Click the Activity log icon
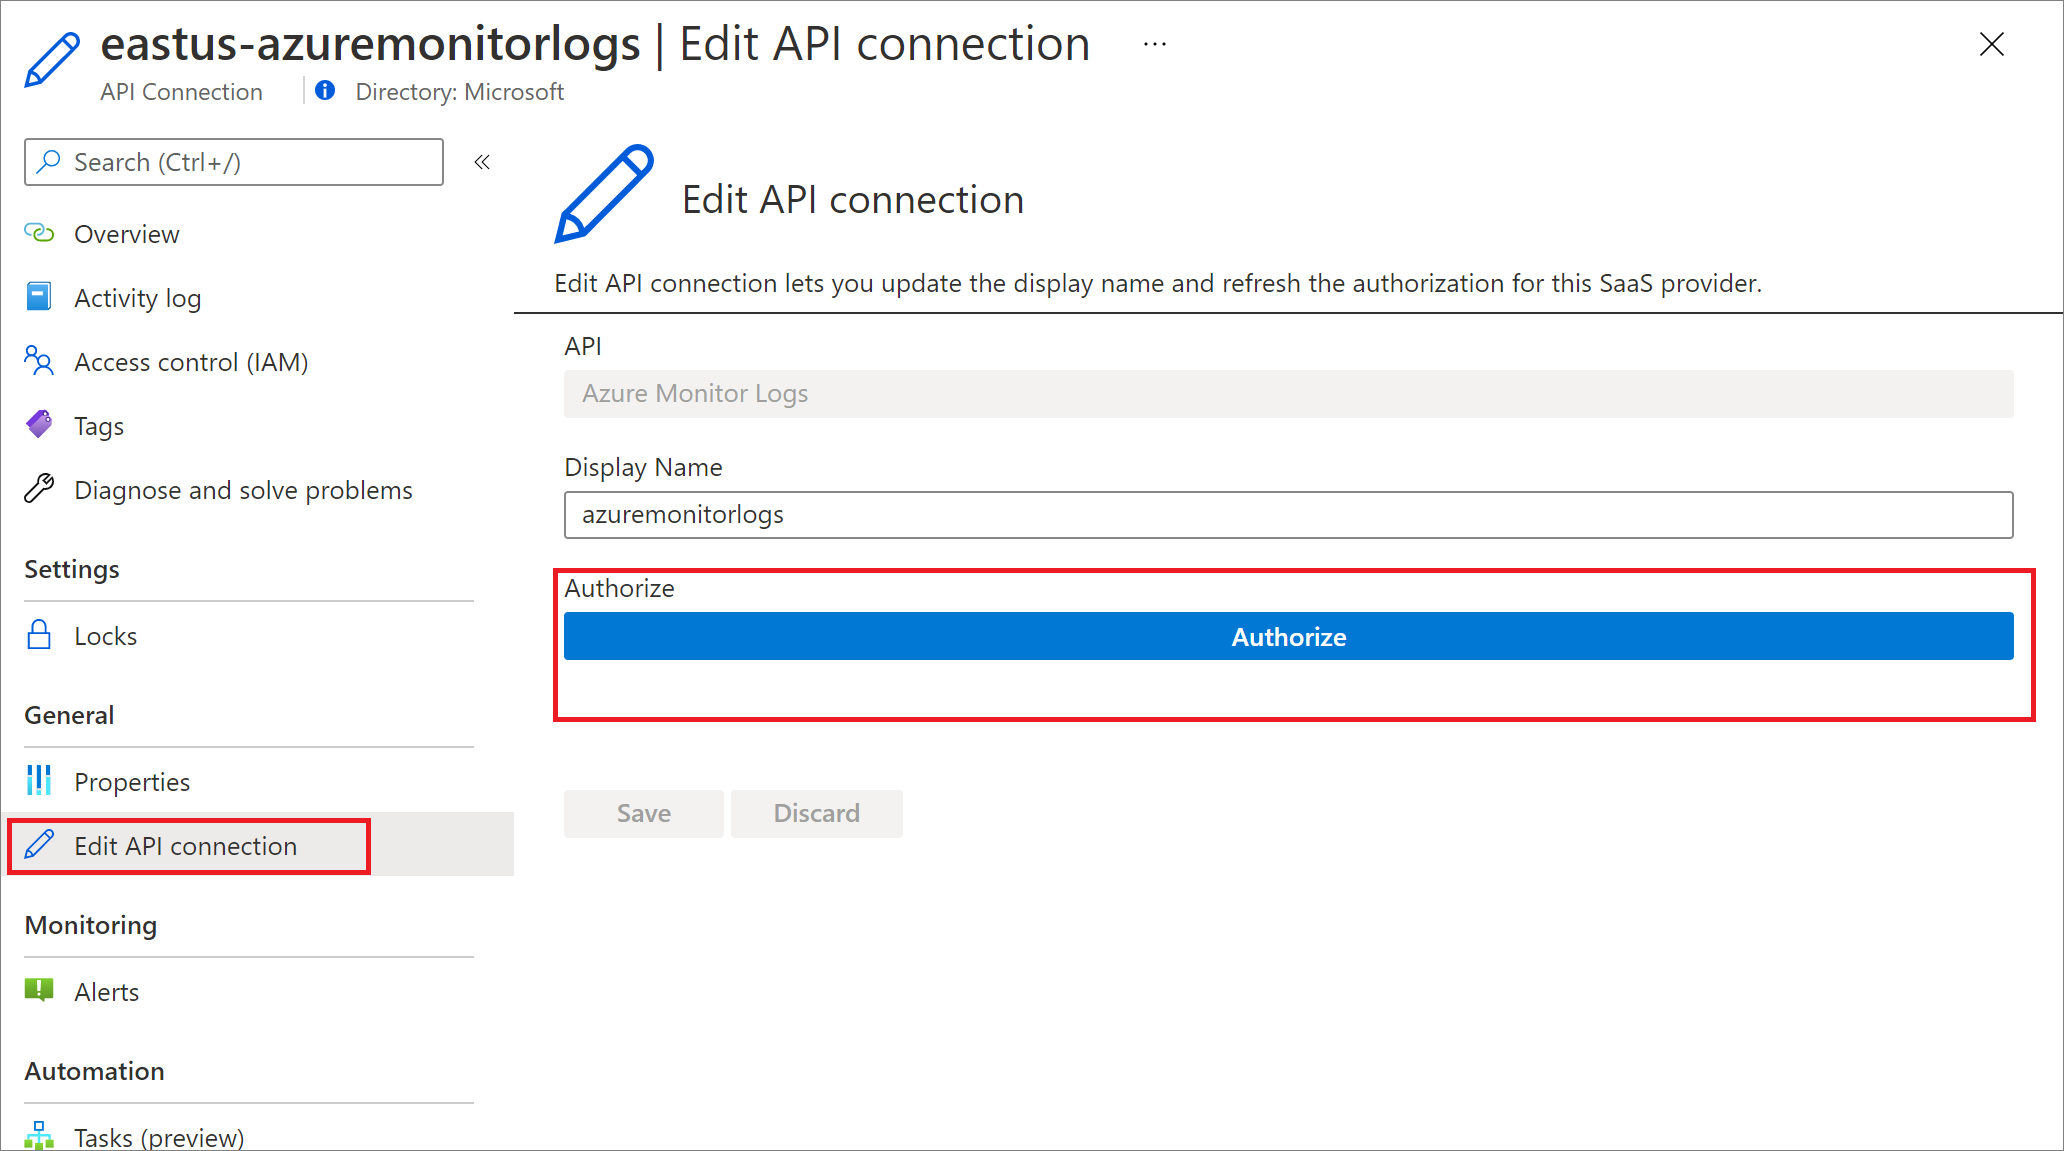2064x1151 pixels. coord(39,297)
